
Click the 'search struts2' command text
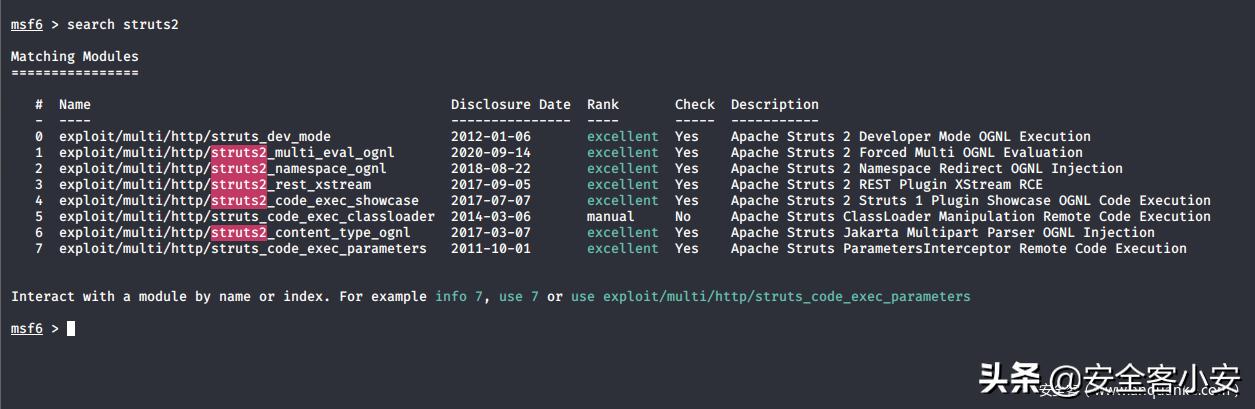point(122,24)
